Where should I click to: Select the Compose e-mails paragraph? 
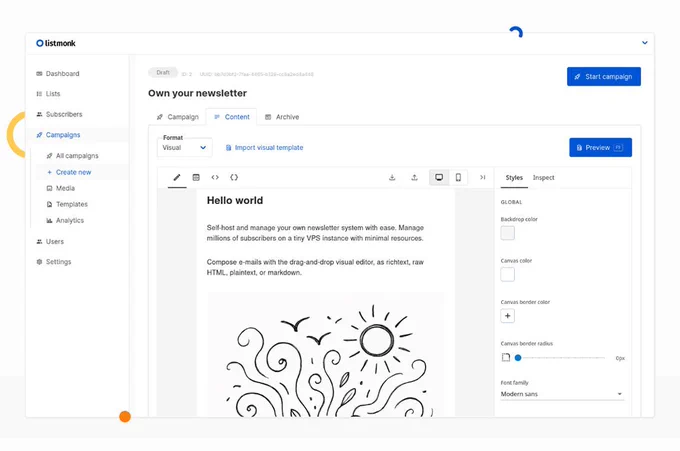[x=315, y=268]
